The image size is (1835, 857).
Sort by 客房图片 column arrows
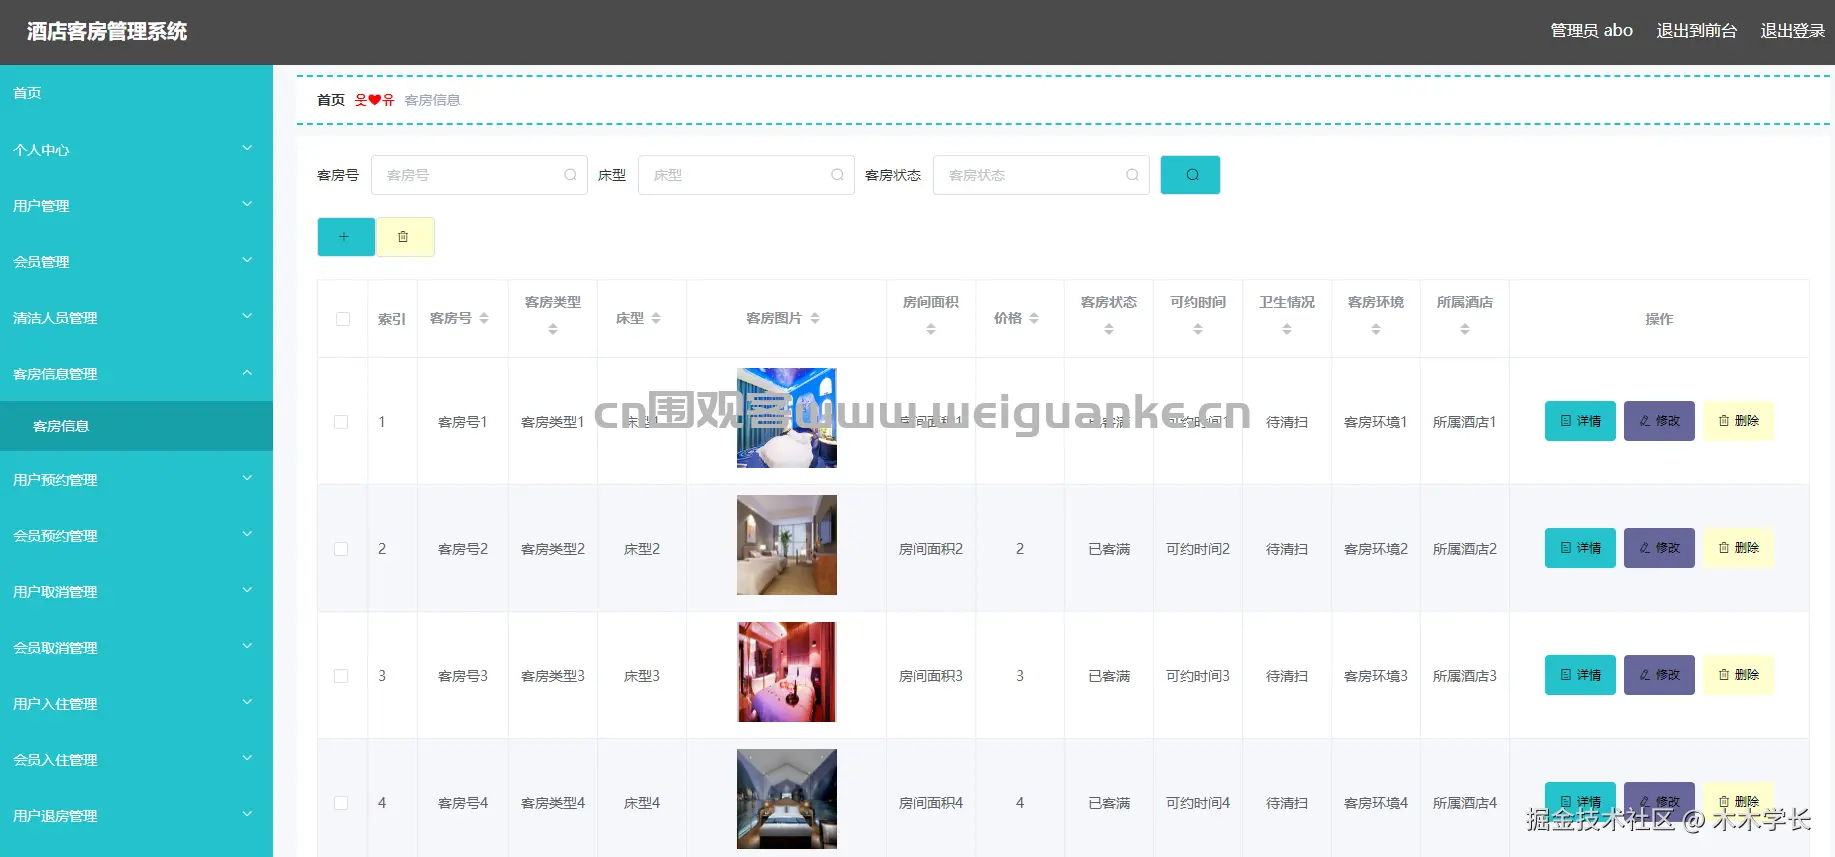[815, 318]
